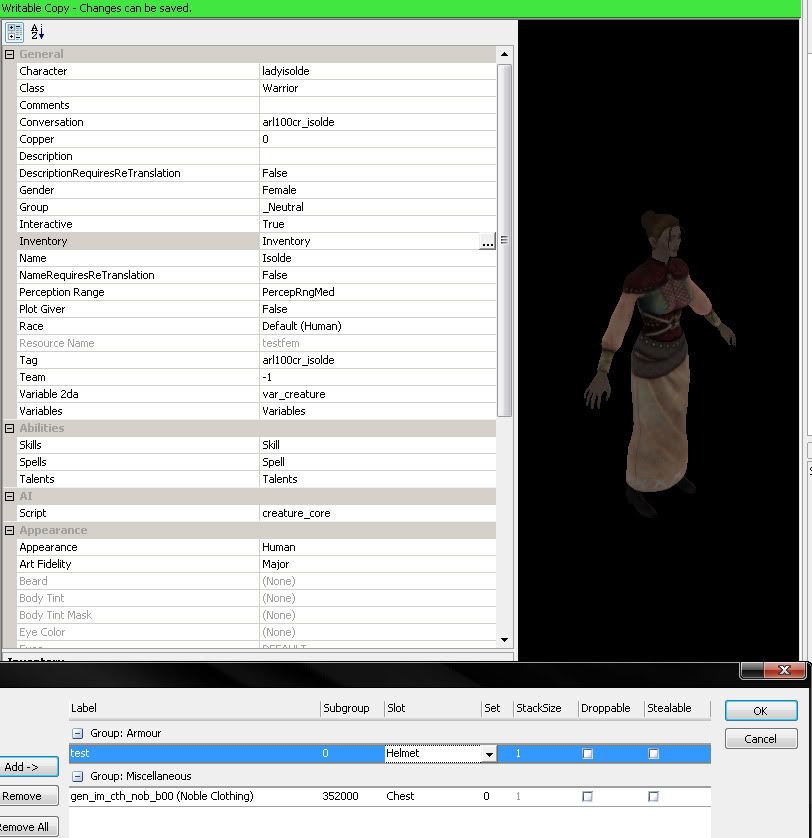
Task: Enable Droppable for Noble Clothing item
Action: click(587, 797)
